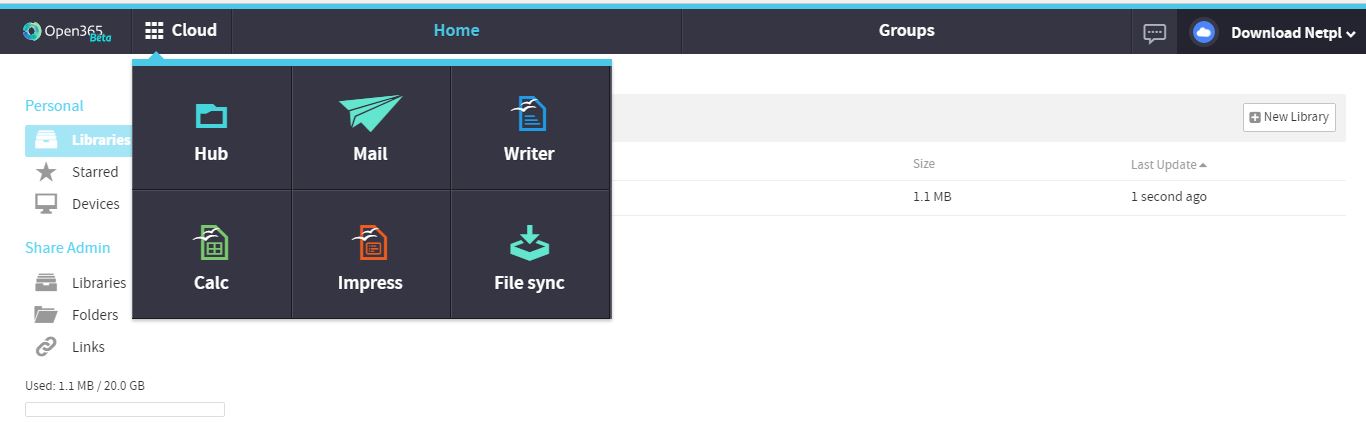Click the Size column header

[924, 164]
